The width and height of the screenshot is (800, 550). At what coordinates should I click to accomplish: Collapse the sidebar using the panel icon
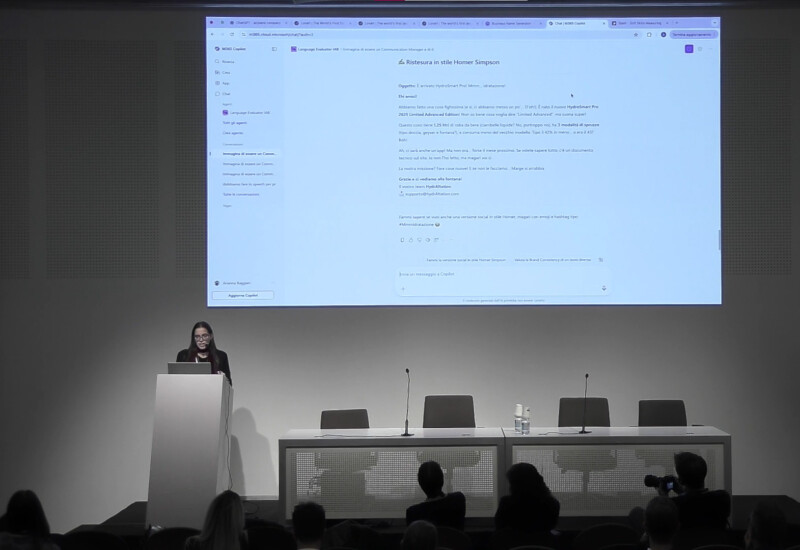point(275,48)
